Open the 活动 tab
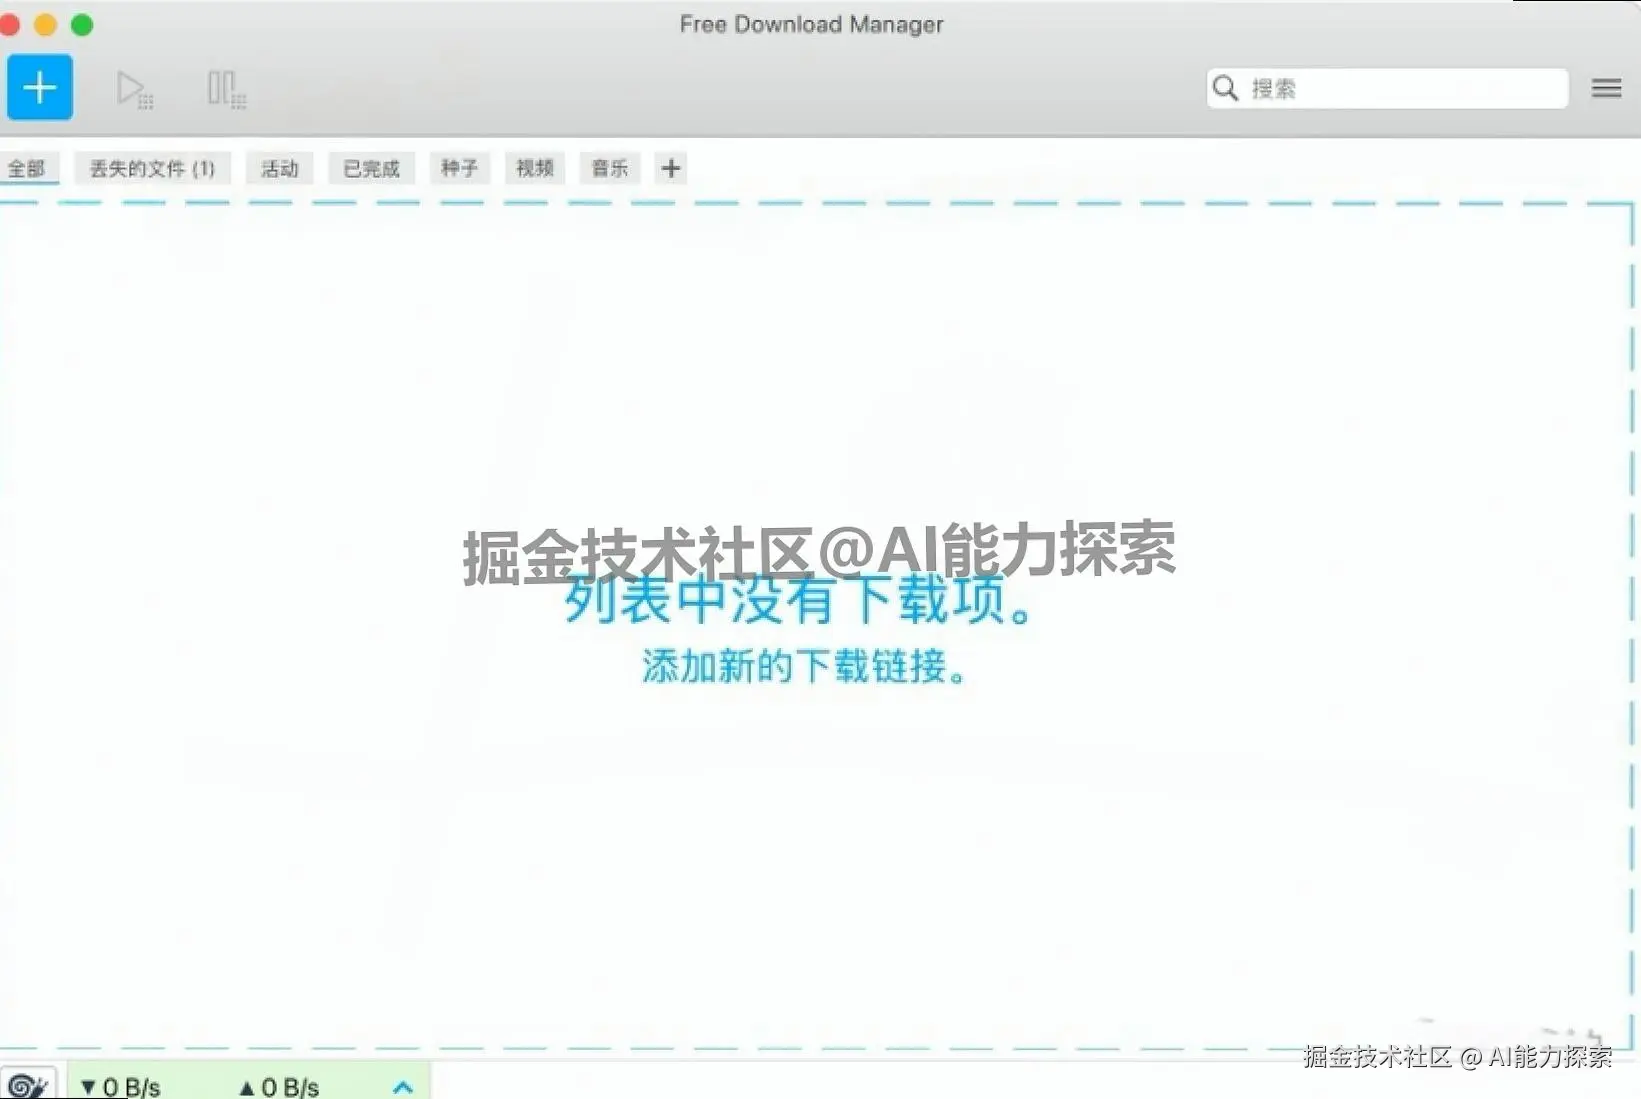The width and height of the screenshot is (1641, 1099). click(x=280, y=168)
